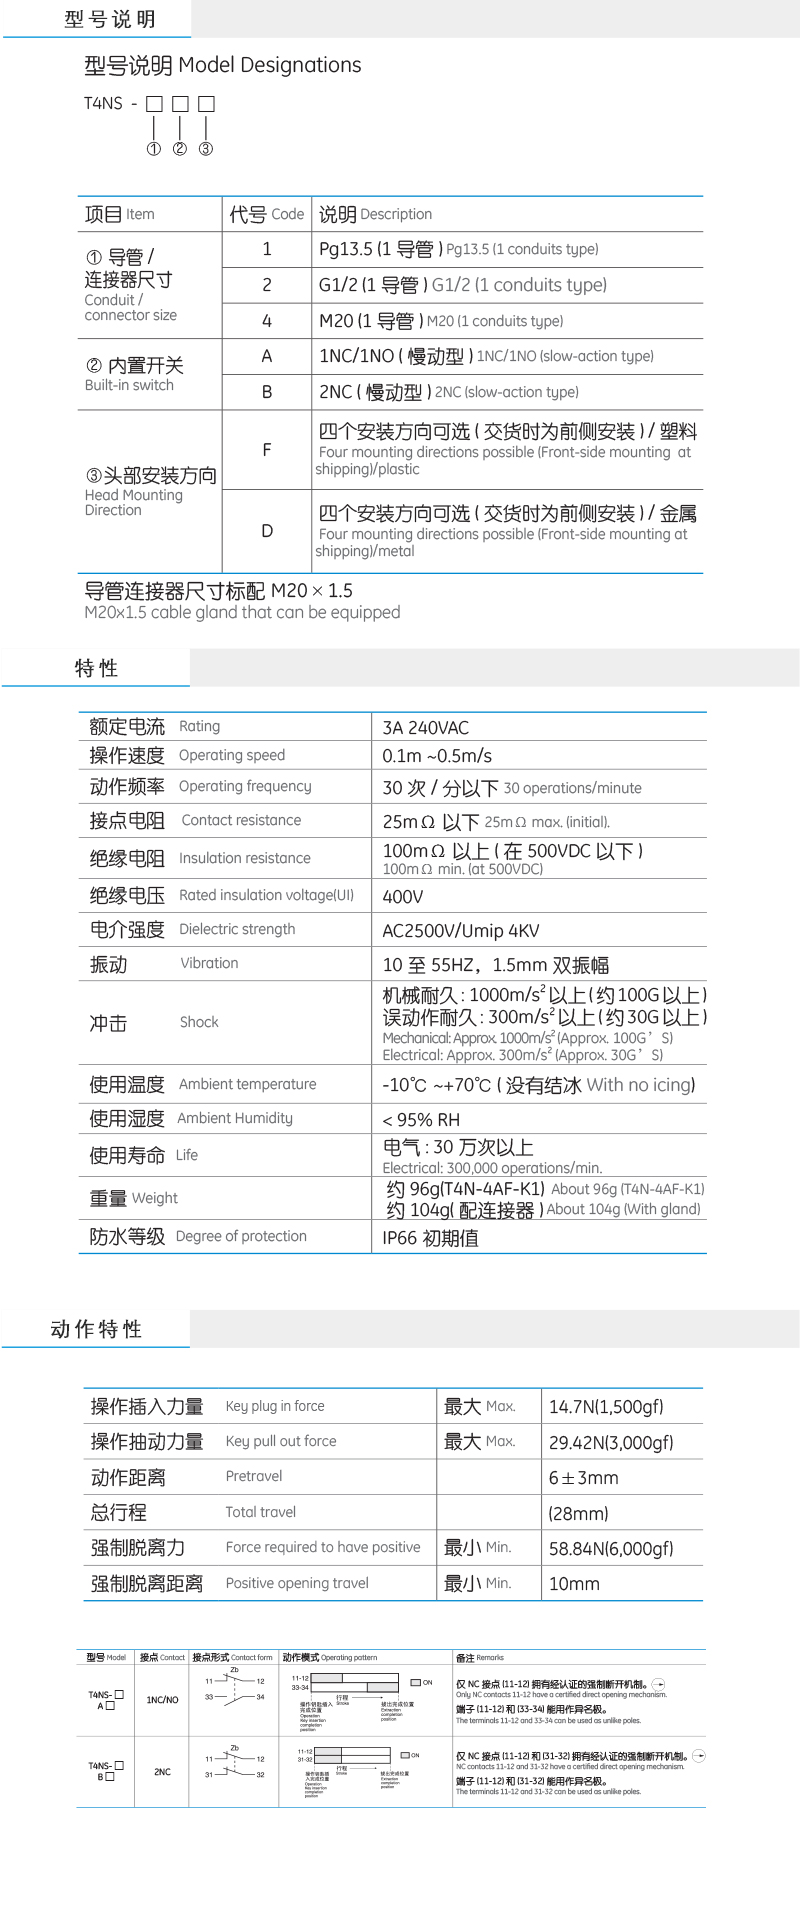Click the 'AC2500V/Umip 4KV' dielectric strength value

click(460, 931)
